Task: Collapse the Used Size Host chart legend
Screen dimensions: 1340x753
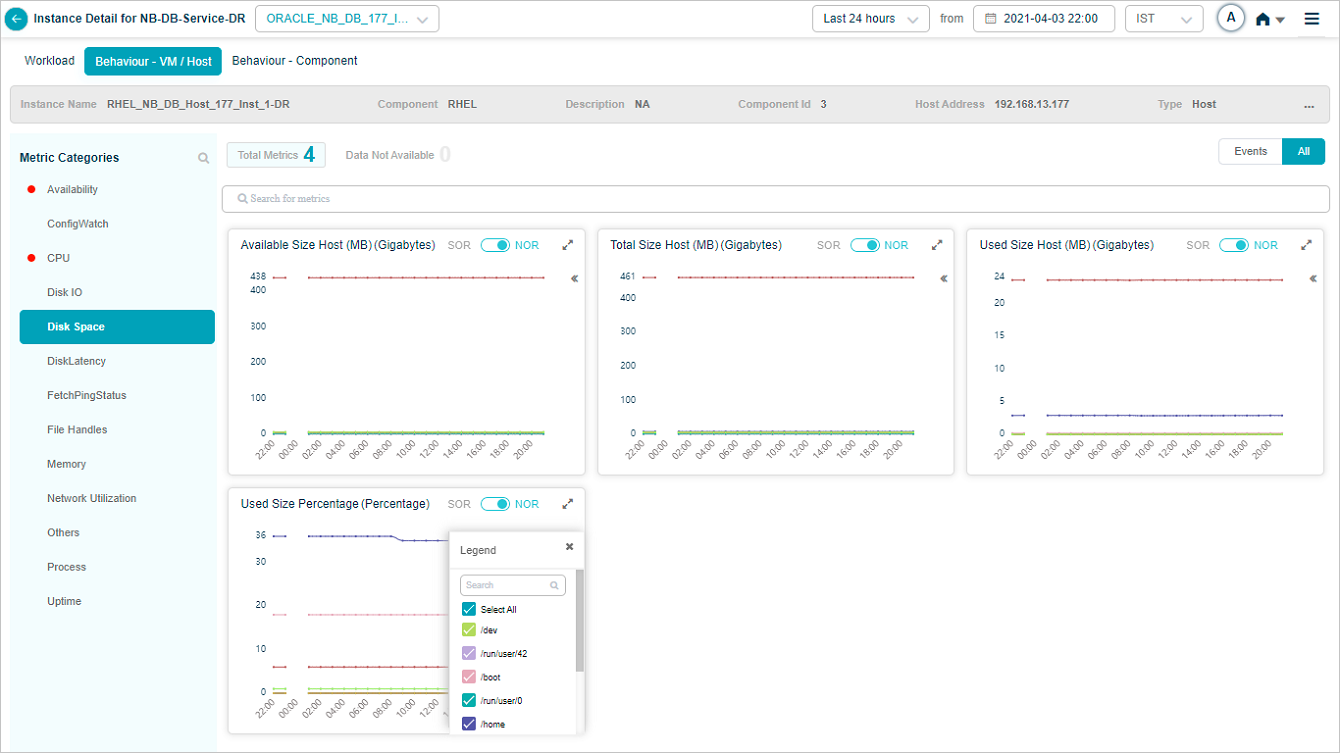Action: (x=1313, y=280)
